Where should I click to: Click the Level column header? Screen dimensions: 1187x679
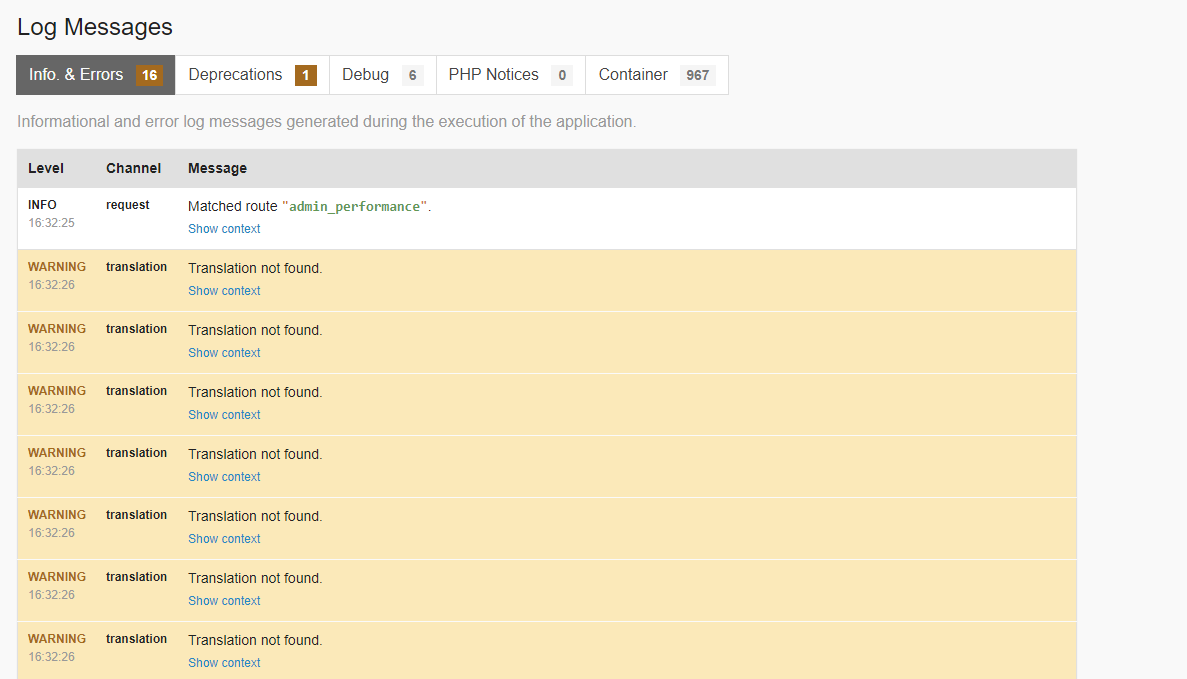(45, 168)
